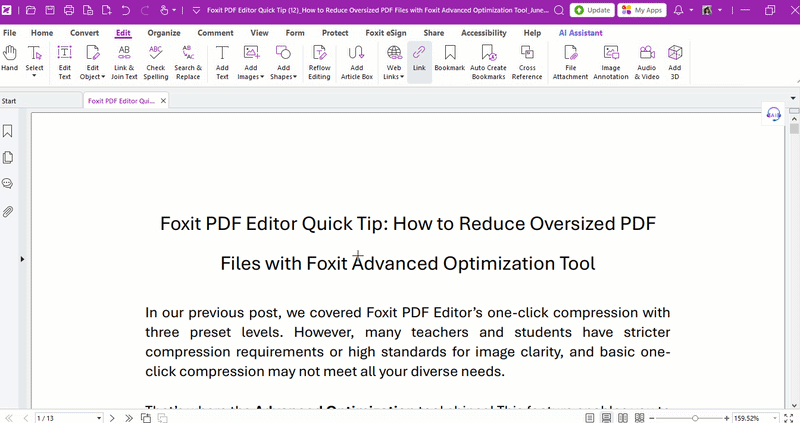Open the AI Assistant tab
Image resolution: width=800 pixels, height=423 pixels.
point(580,33)
